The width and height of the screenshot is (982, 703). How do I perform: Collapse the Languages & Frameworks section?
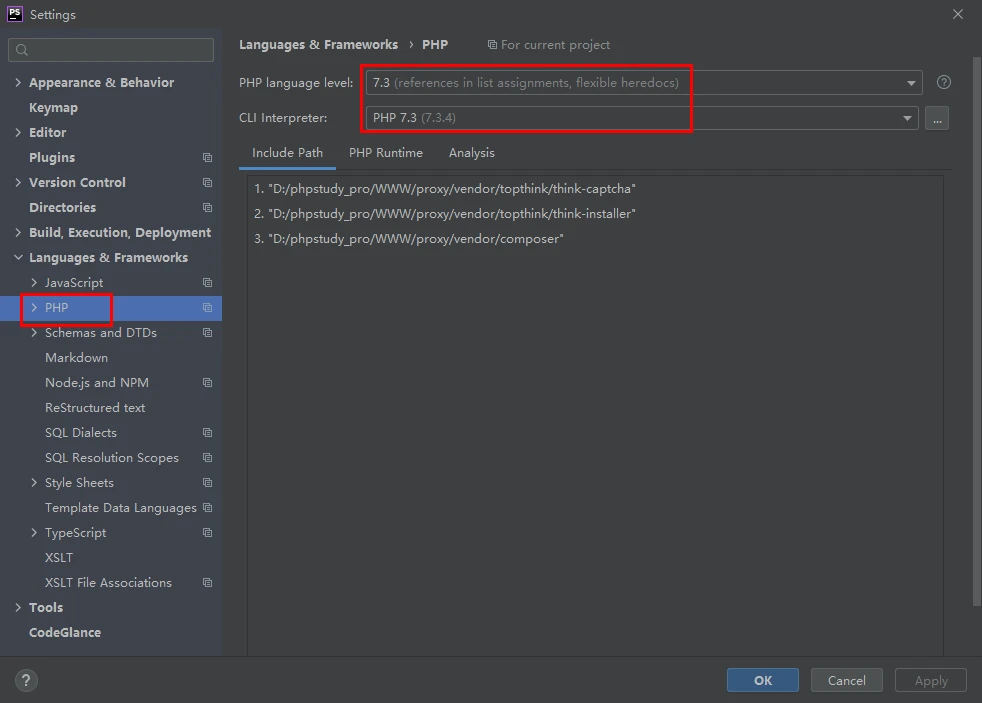click(x=18, y=258)
